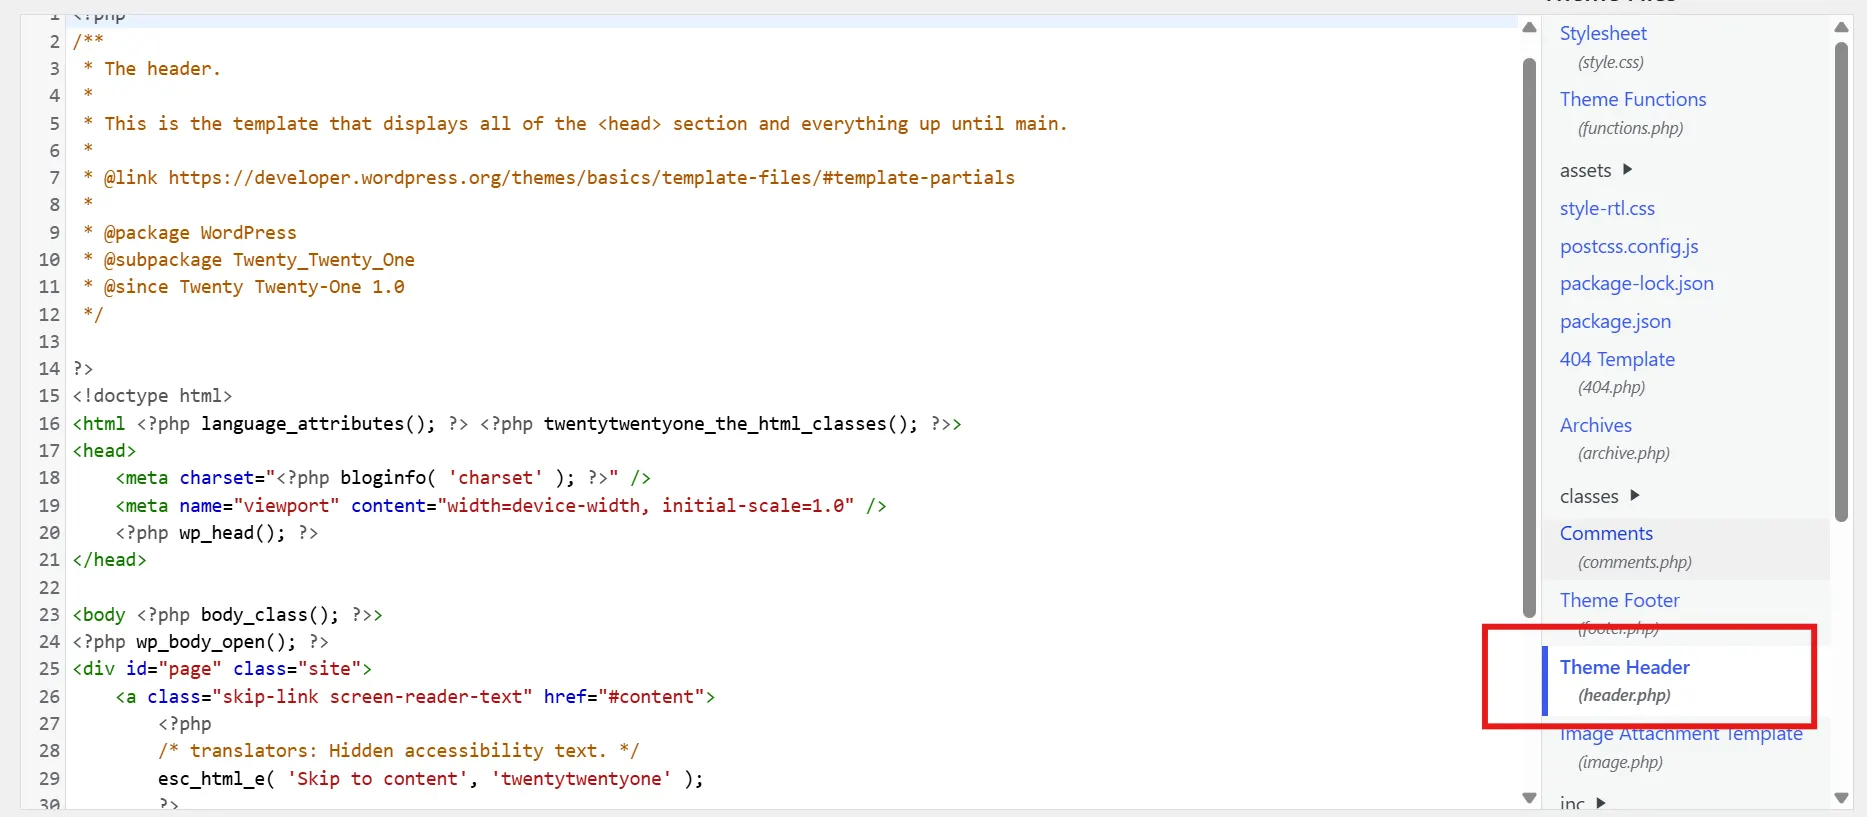Open the Comments template file
The width and height of the screenshot is (1867, 817).
pos(1606,533)
